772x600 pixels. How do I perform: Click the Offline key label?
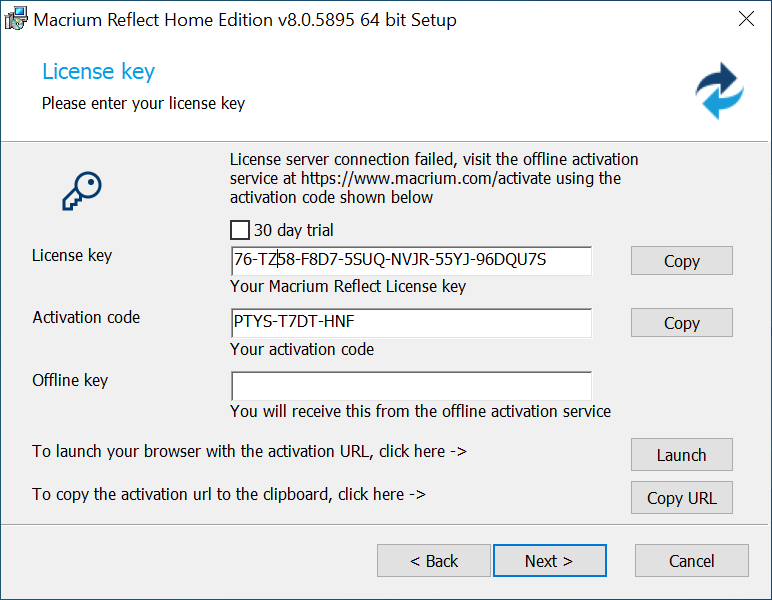(70, 380)
